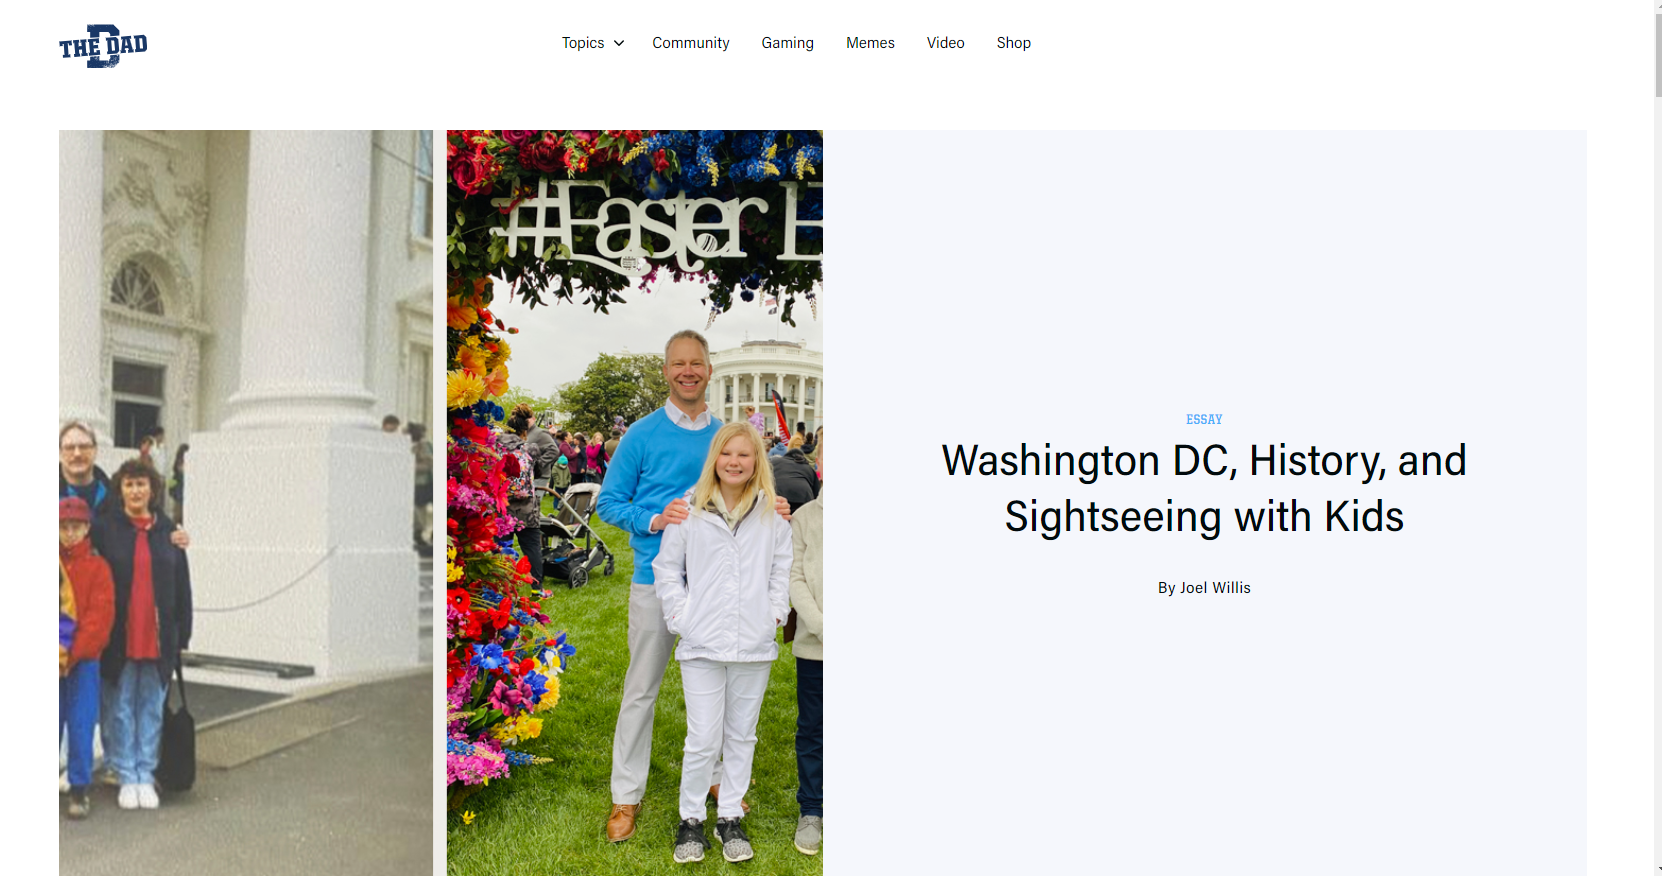
Task: Click author name Joel Willis
Action: pos(1215,588)
